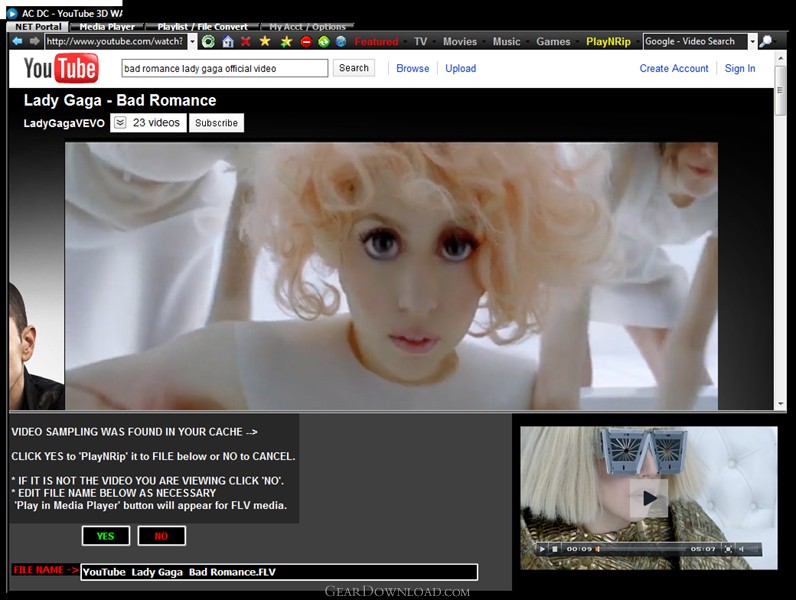Click the magnifier search icon
Screen dimensions: 796x600
[x=766, y=41]
